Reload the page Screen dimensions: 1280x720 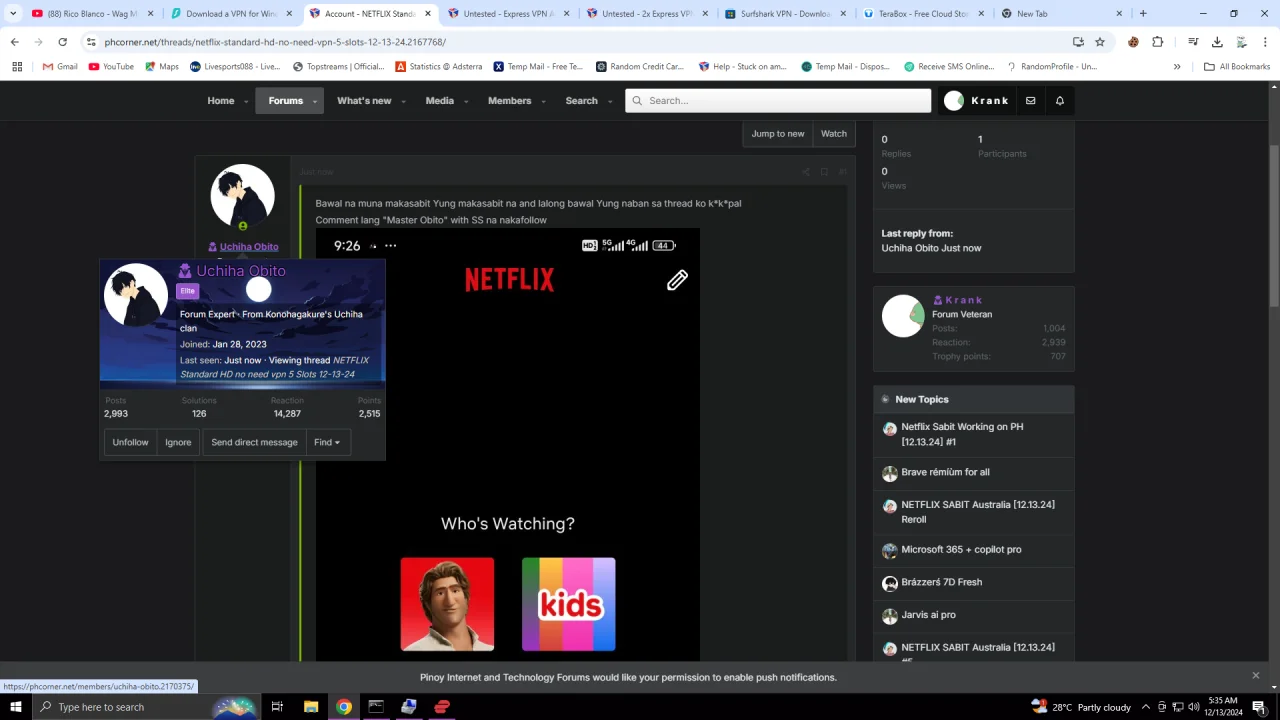coord(62,42)
